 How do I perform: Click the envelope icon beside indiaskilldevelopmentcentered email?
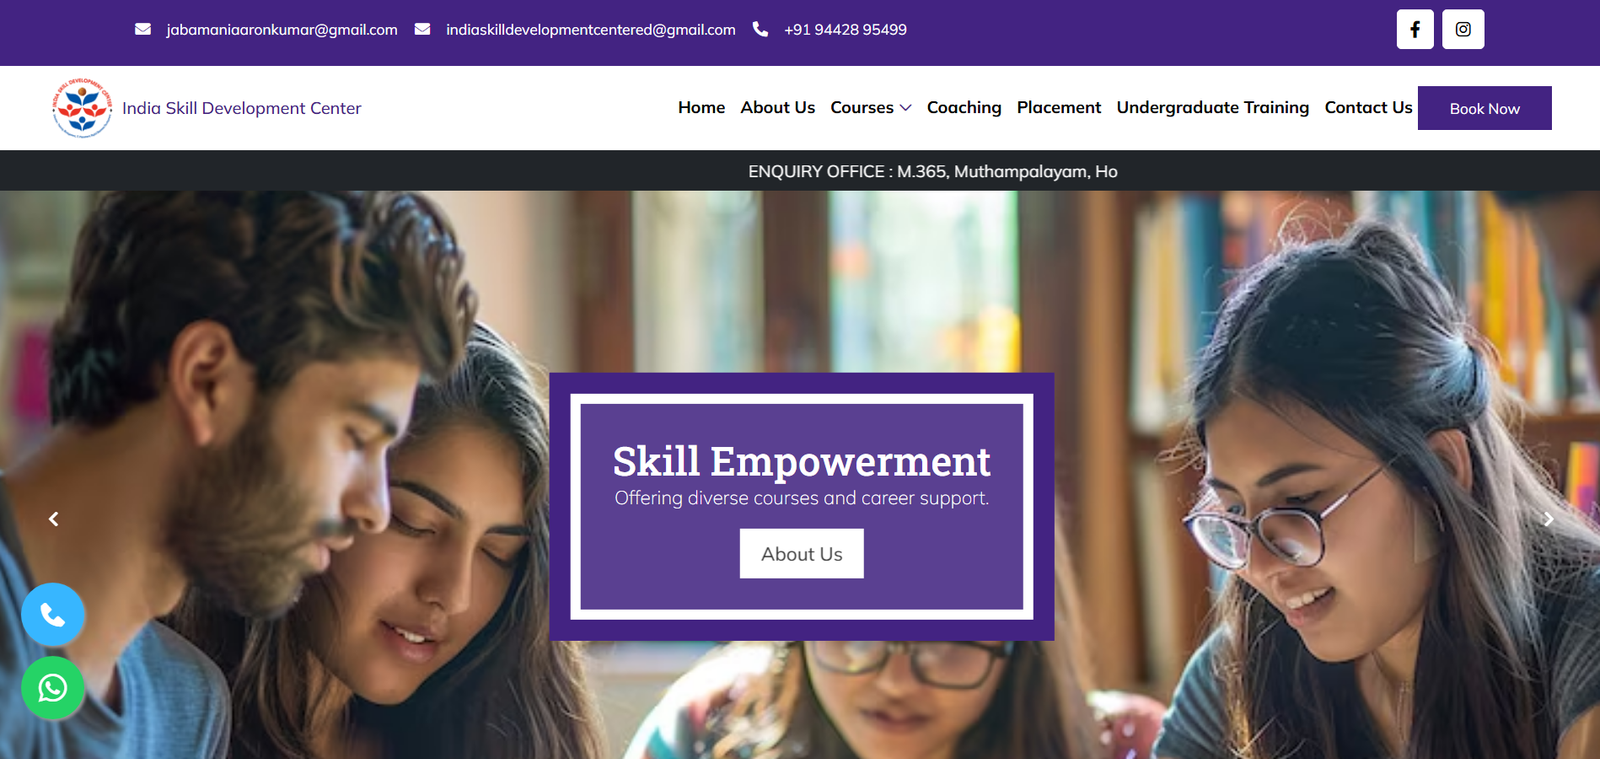pos(422,29)
